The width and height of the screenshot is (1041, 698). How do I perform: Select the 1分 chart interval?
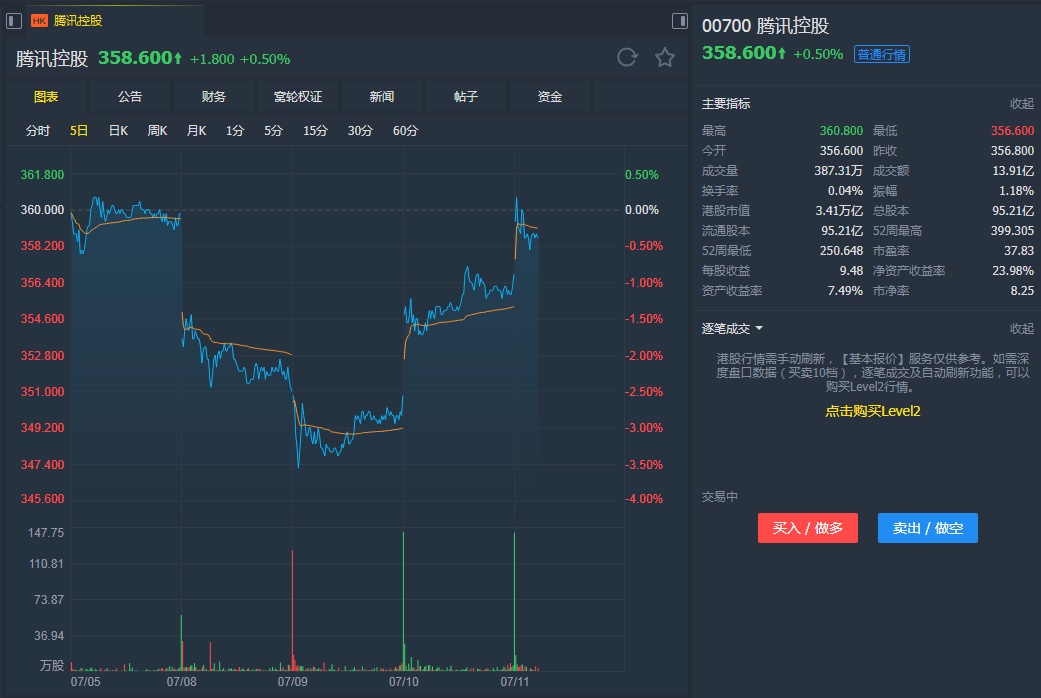[235, 131]
